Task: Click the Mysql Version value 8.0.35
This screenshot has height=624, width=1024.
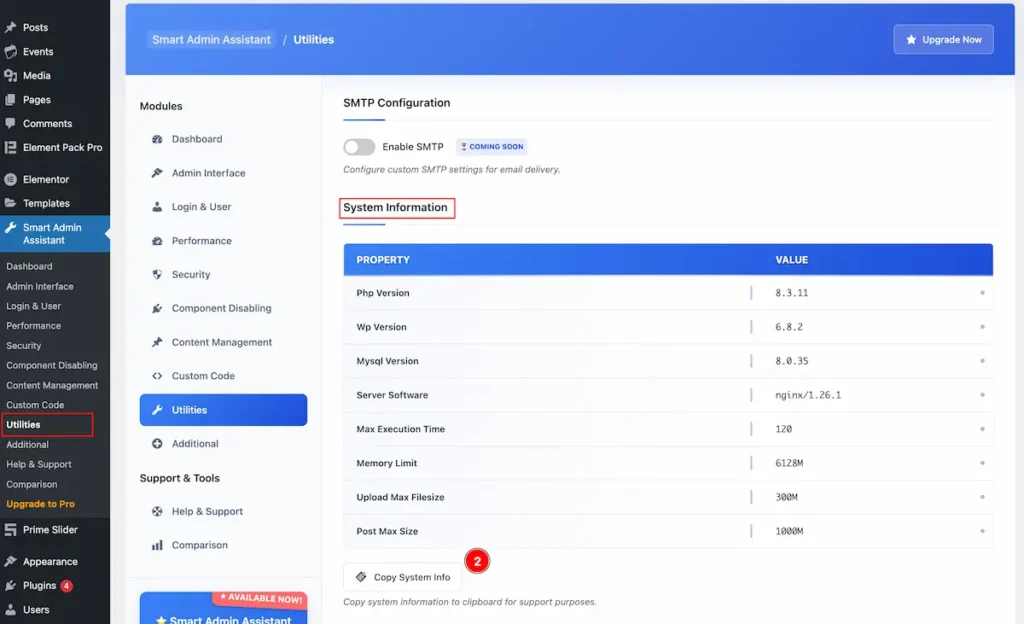Action: [x=792, y=361]
